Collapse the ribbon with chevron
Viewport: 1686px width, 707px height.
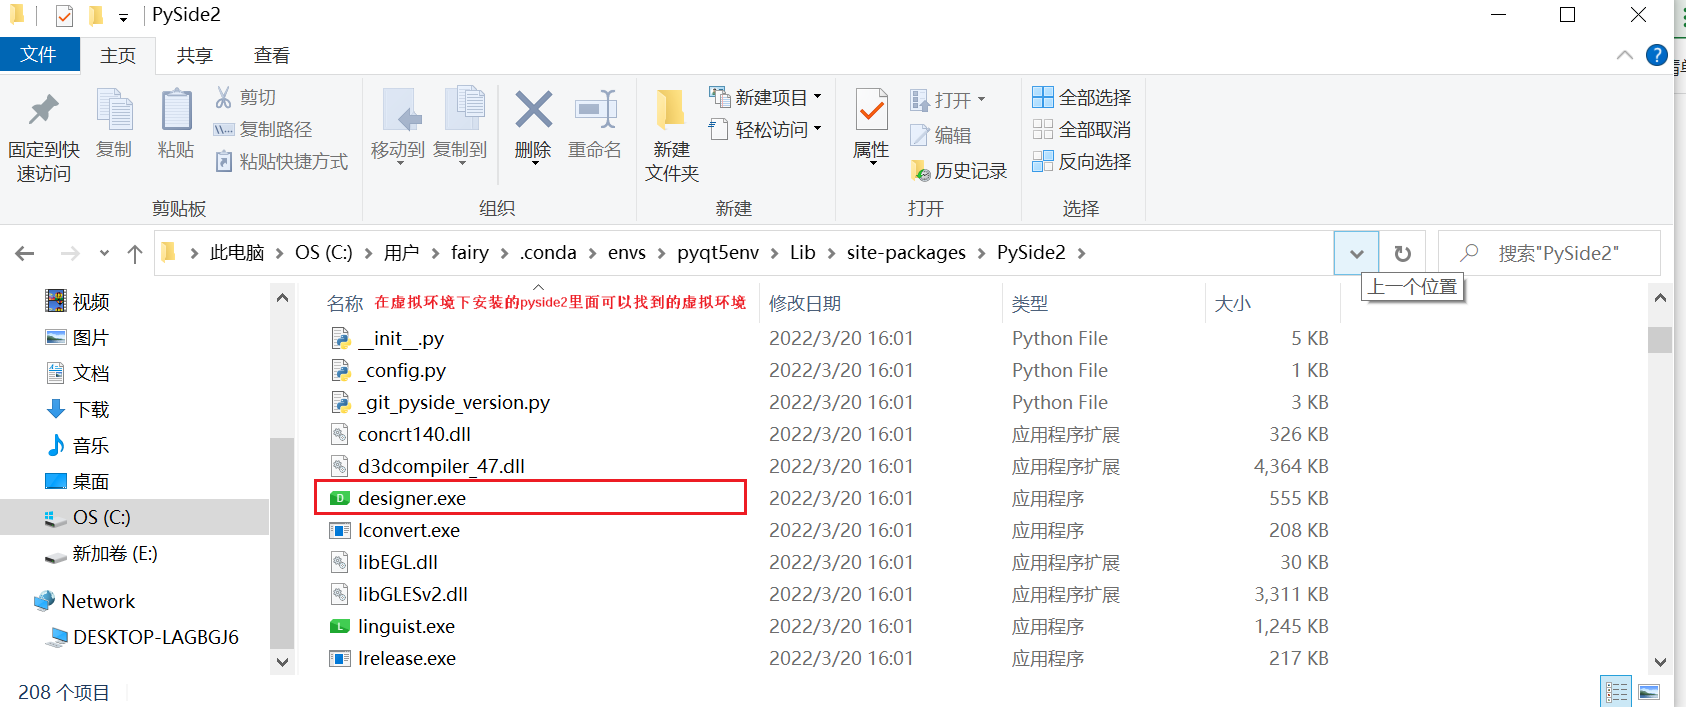point(1625,55)
